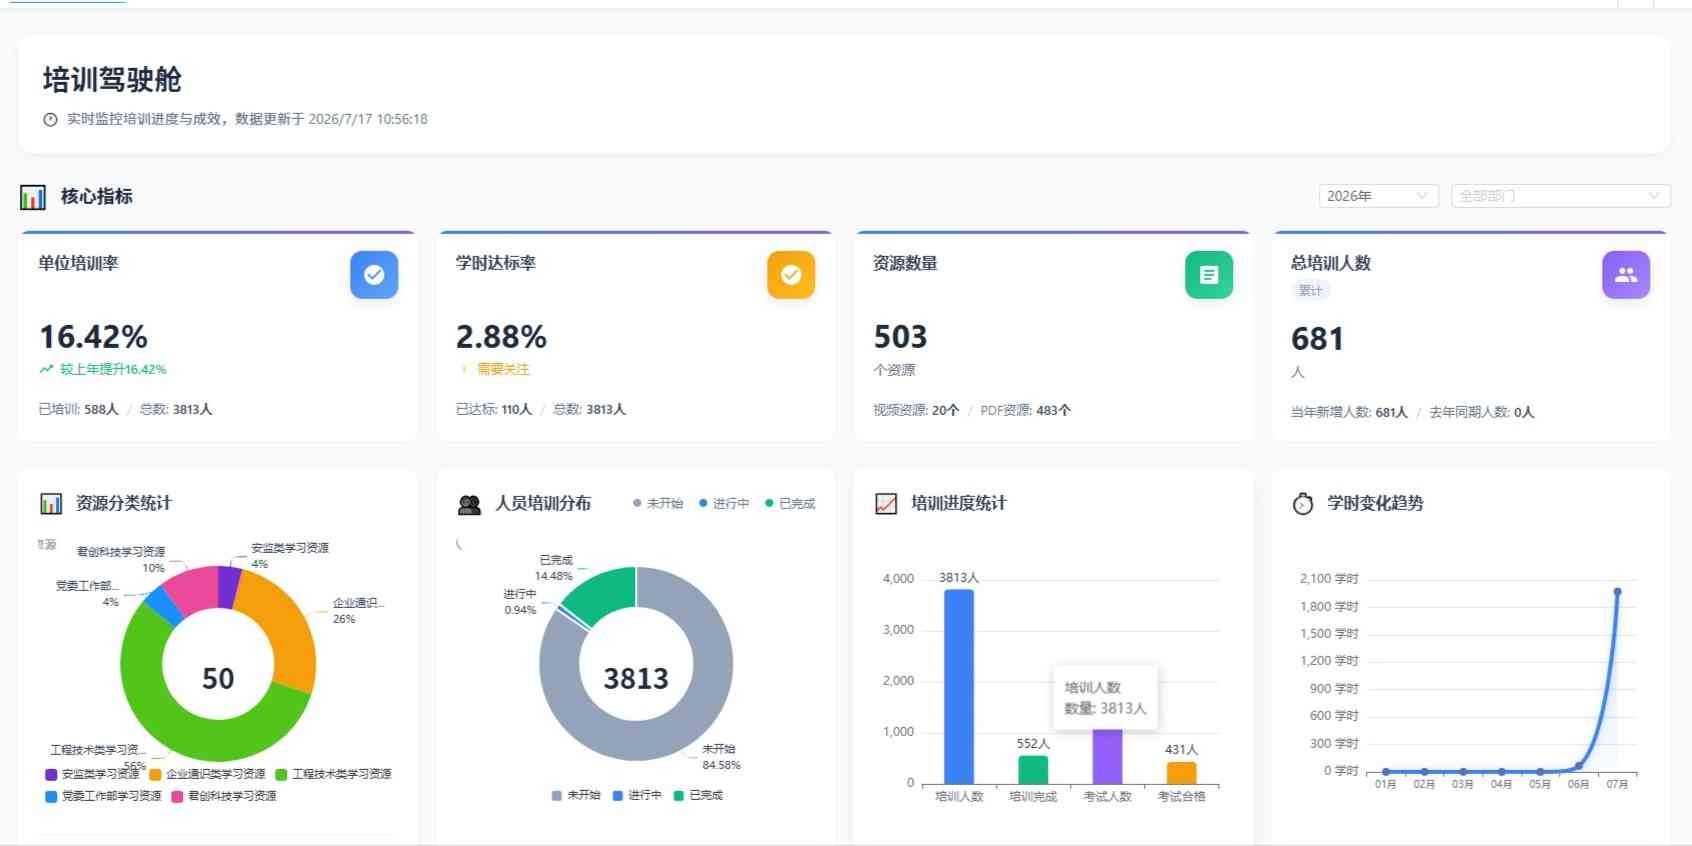
Task: Click the blue 培训人数 bar in chart
Action: click(x=959, y=686)
